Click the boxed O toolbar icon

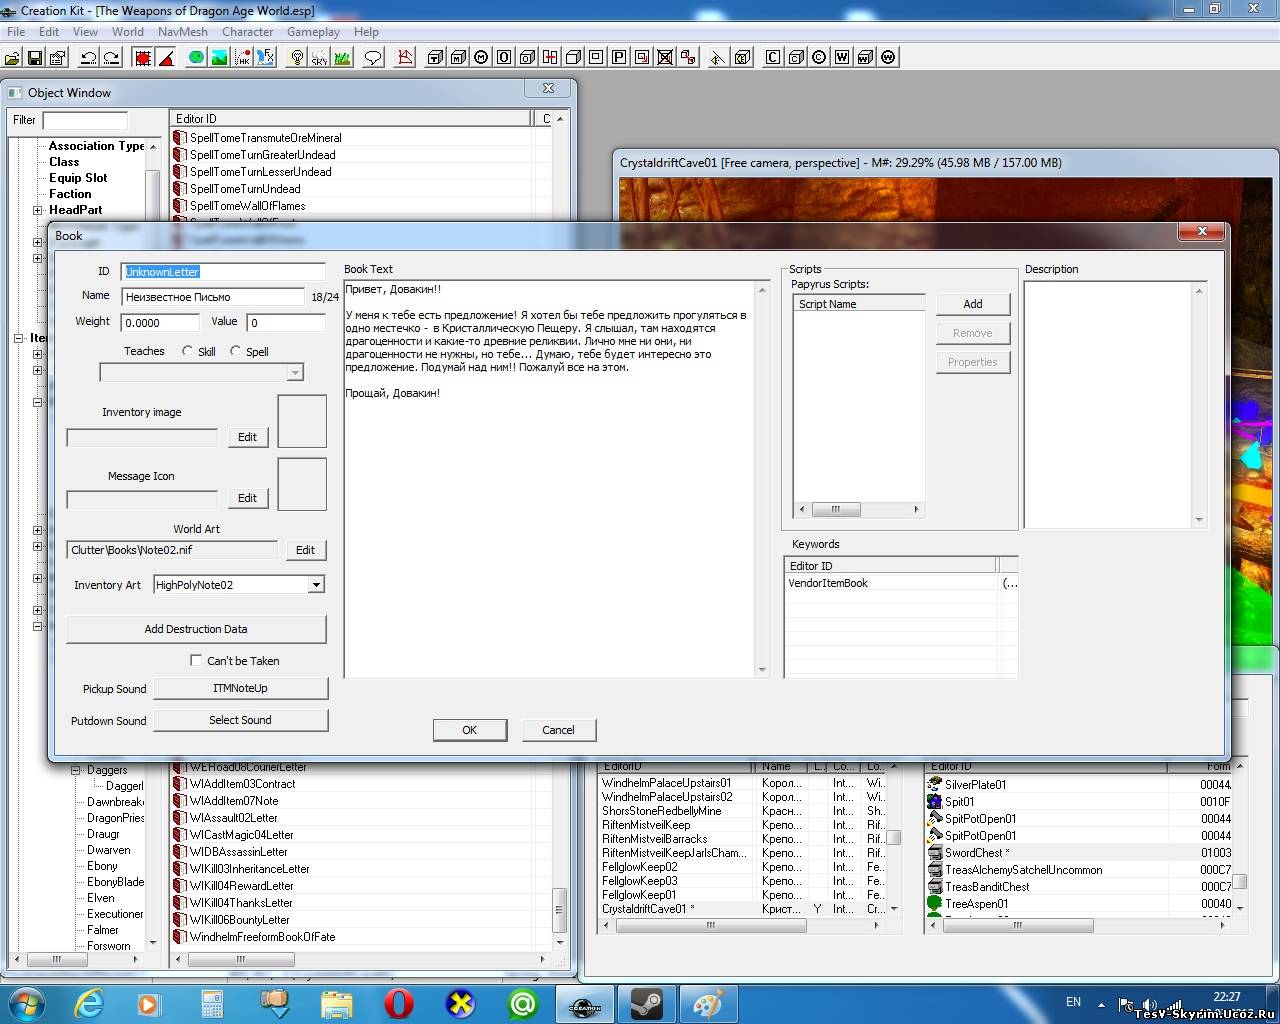pos(504,57)
